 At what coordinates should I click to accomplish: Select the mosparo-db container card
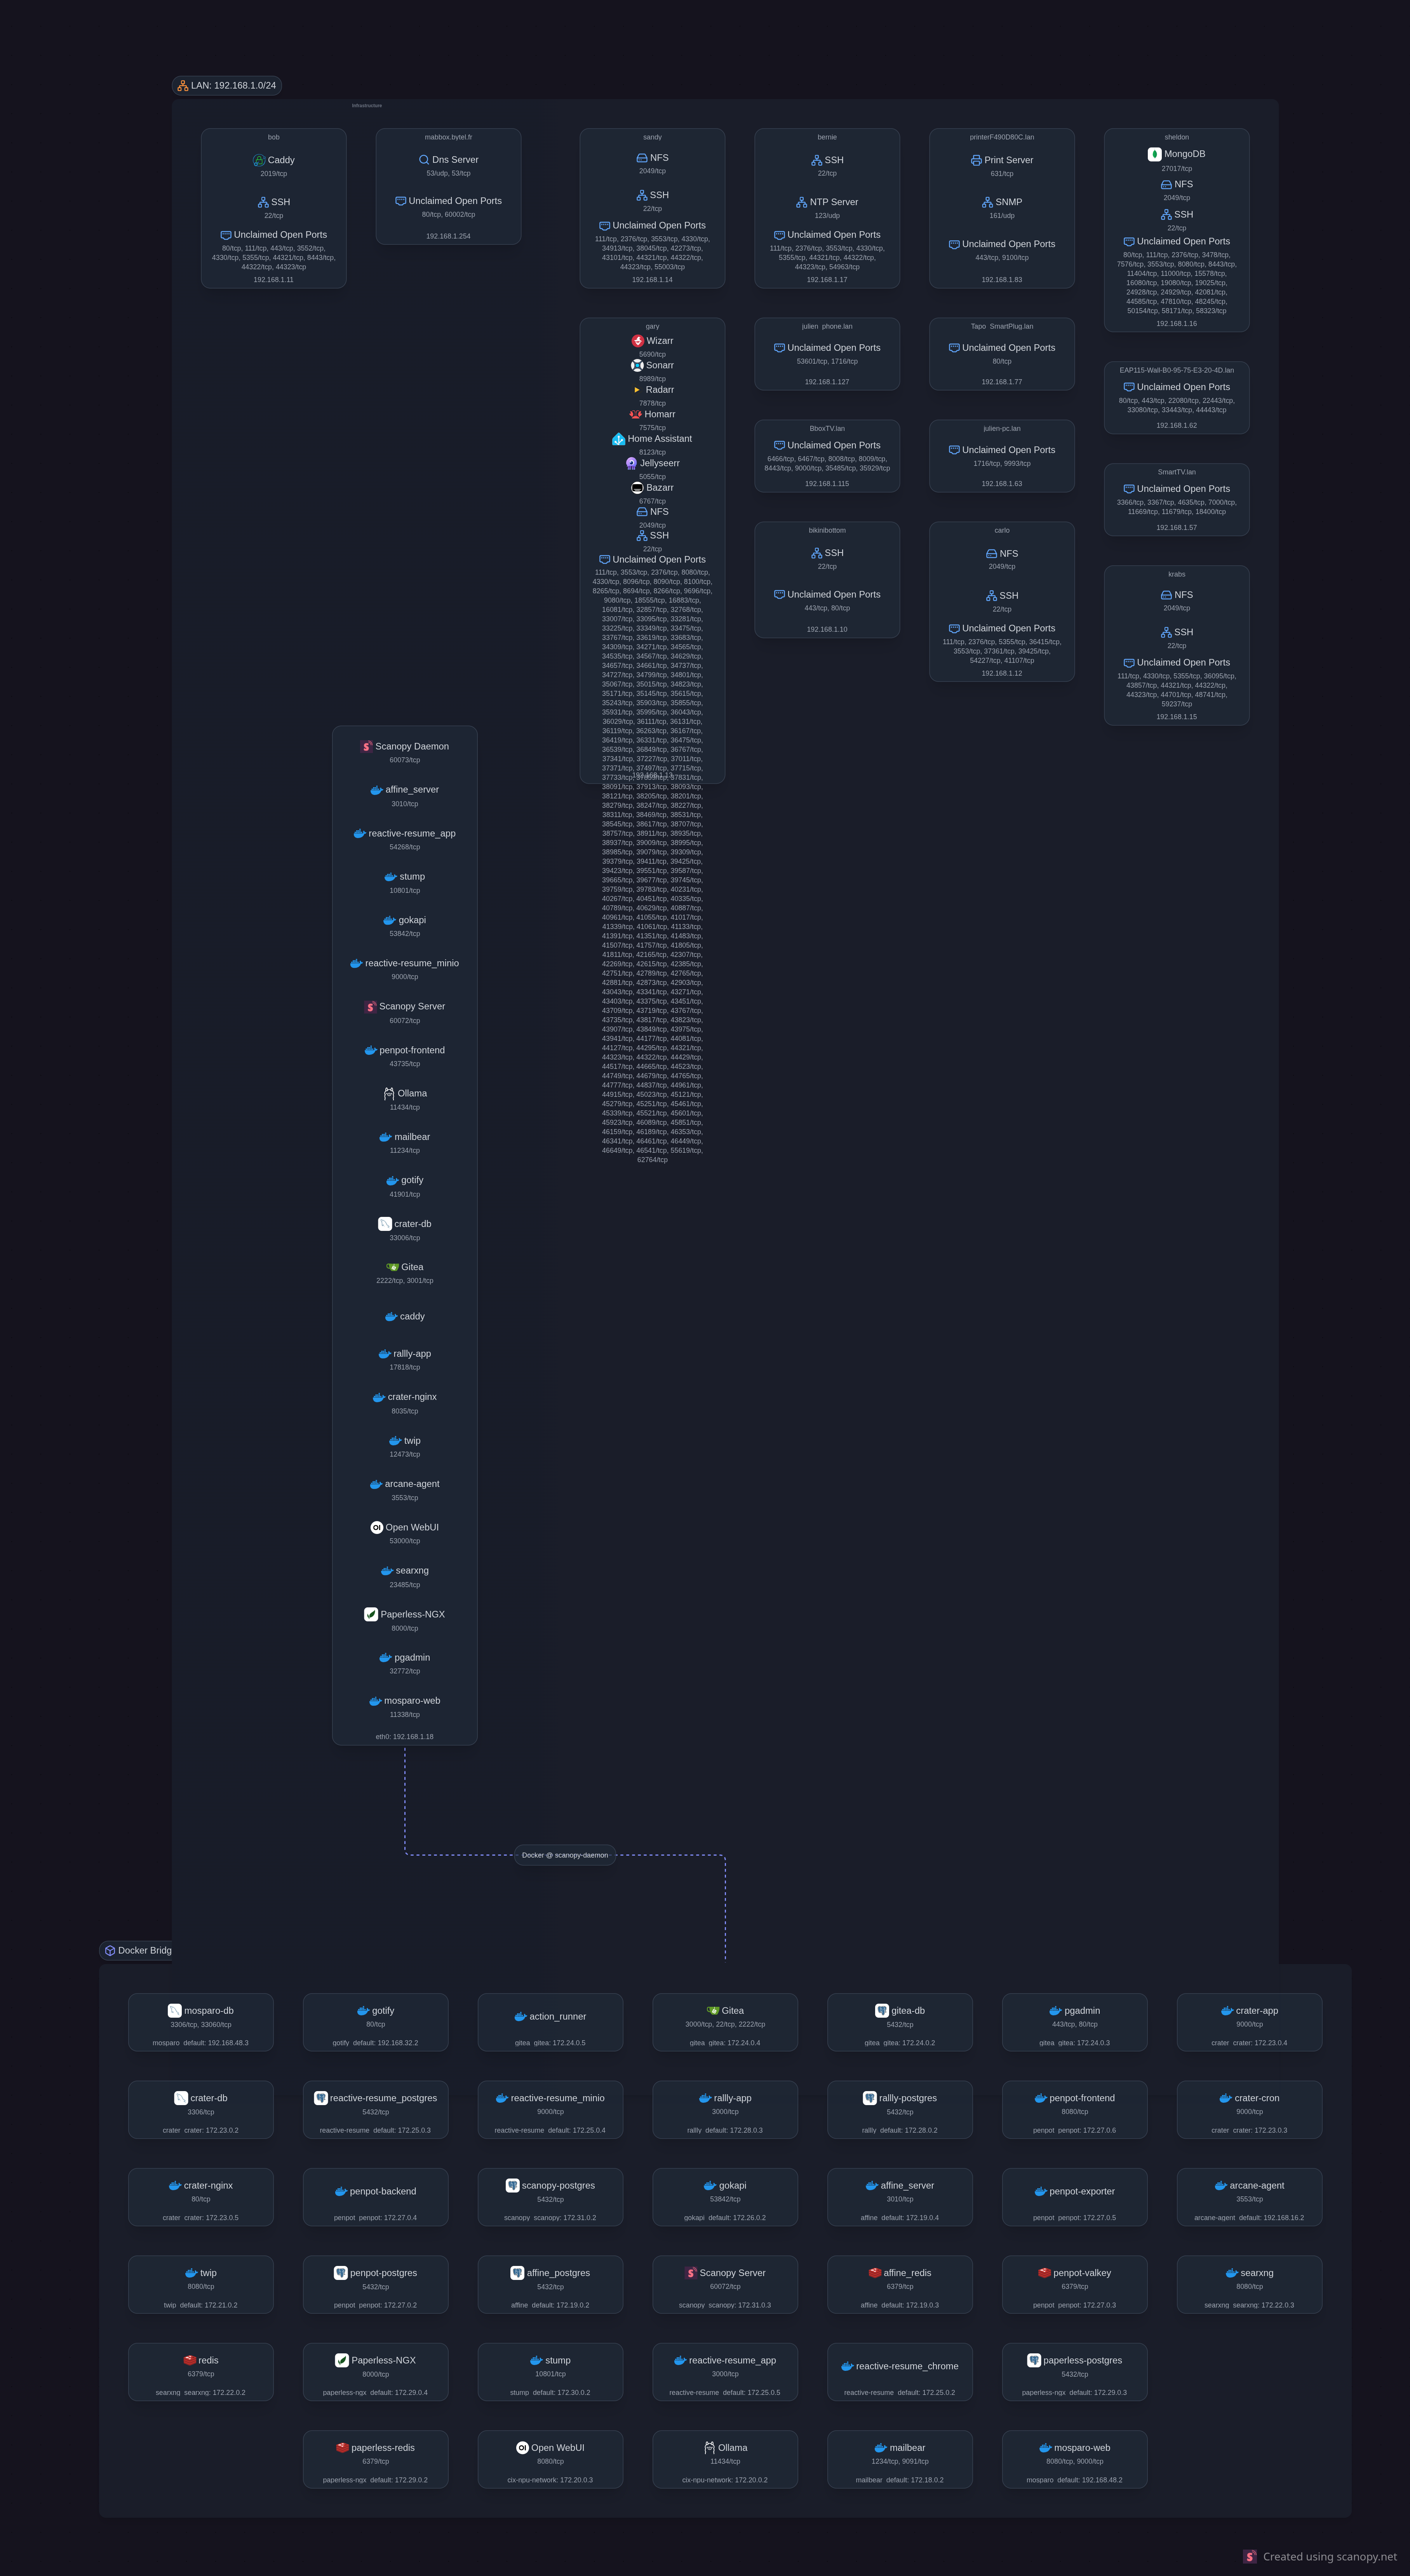point(201,2022)
